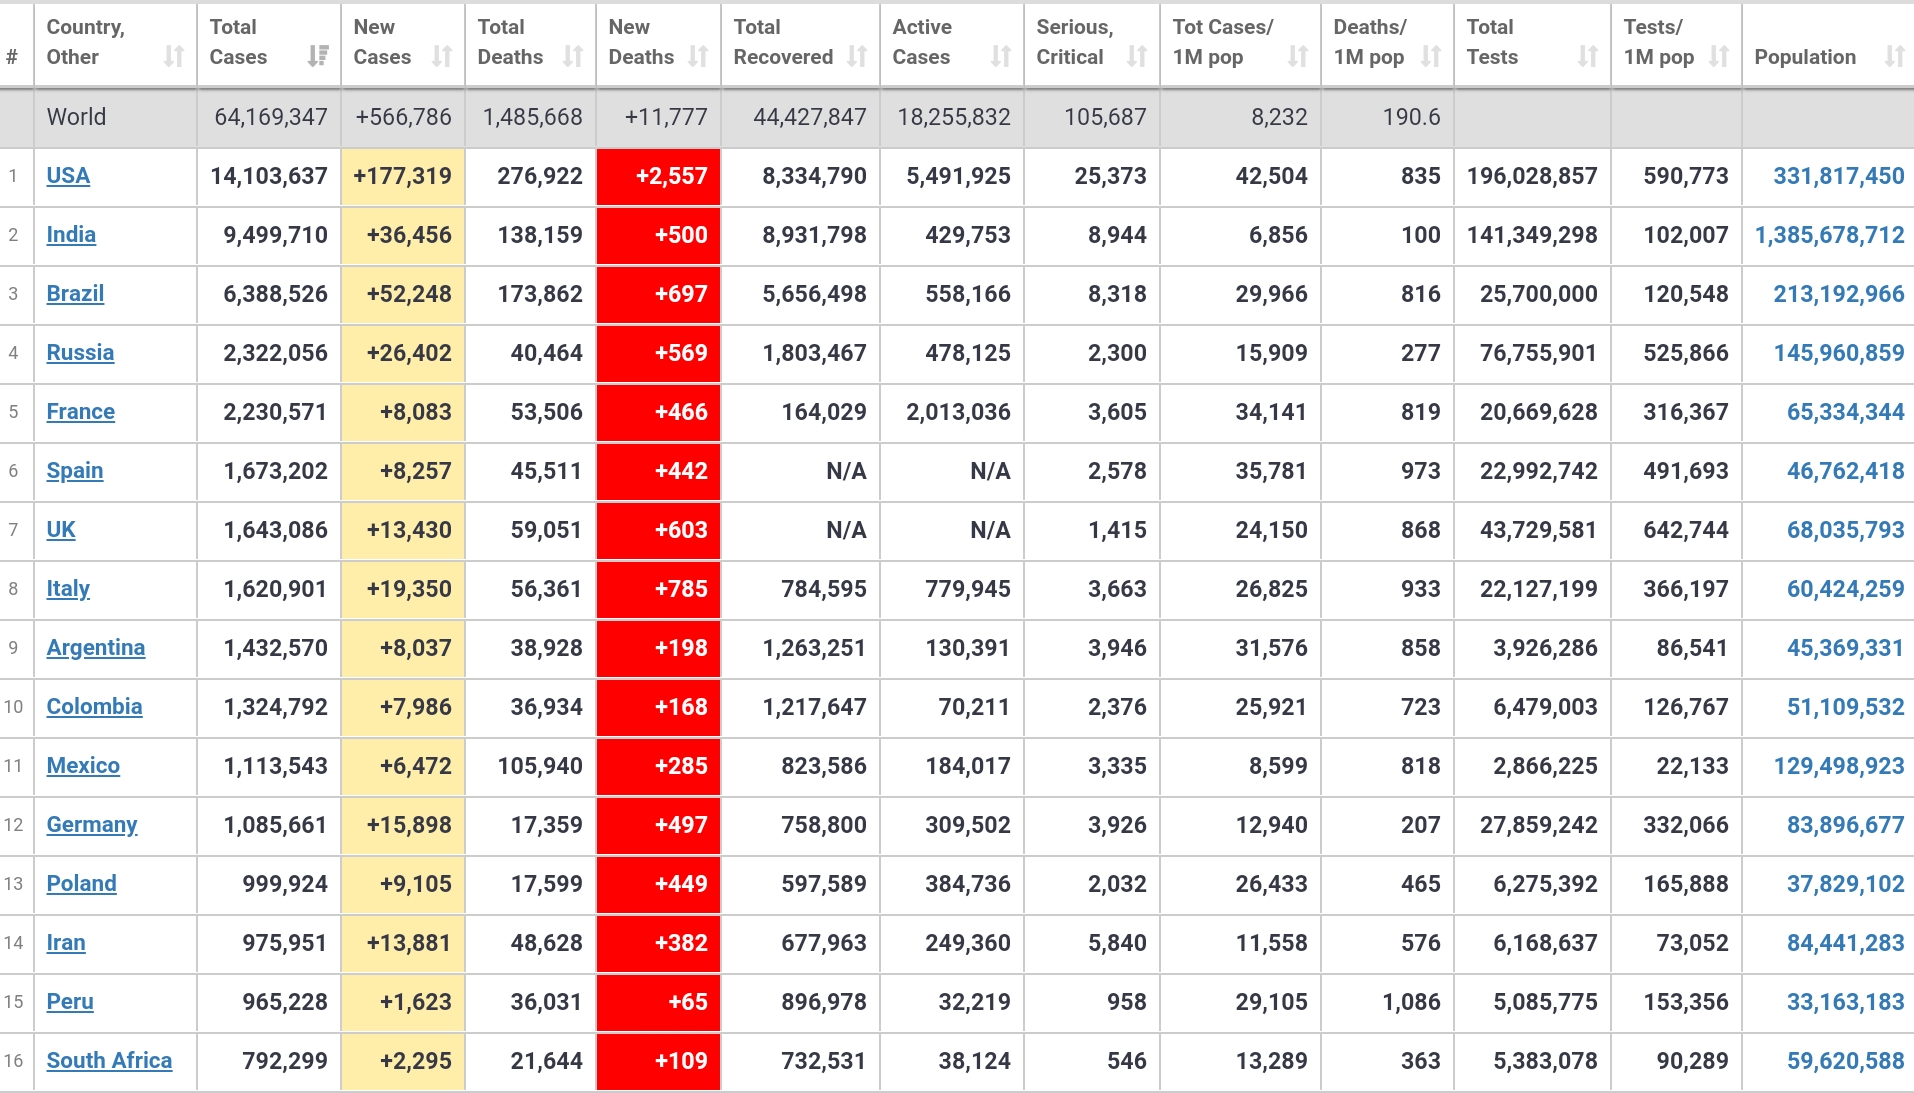Open the Germany country link
1914x1093 pixels.
(92, 825)
